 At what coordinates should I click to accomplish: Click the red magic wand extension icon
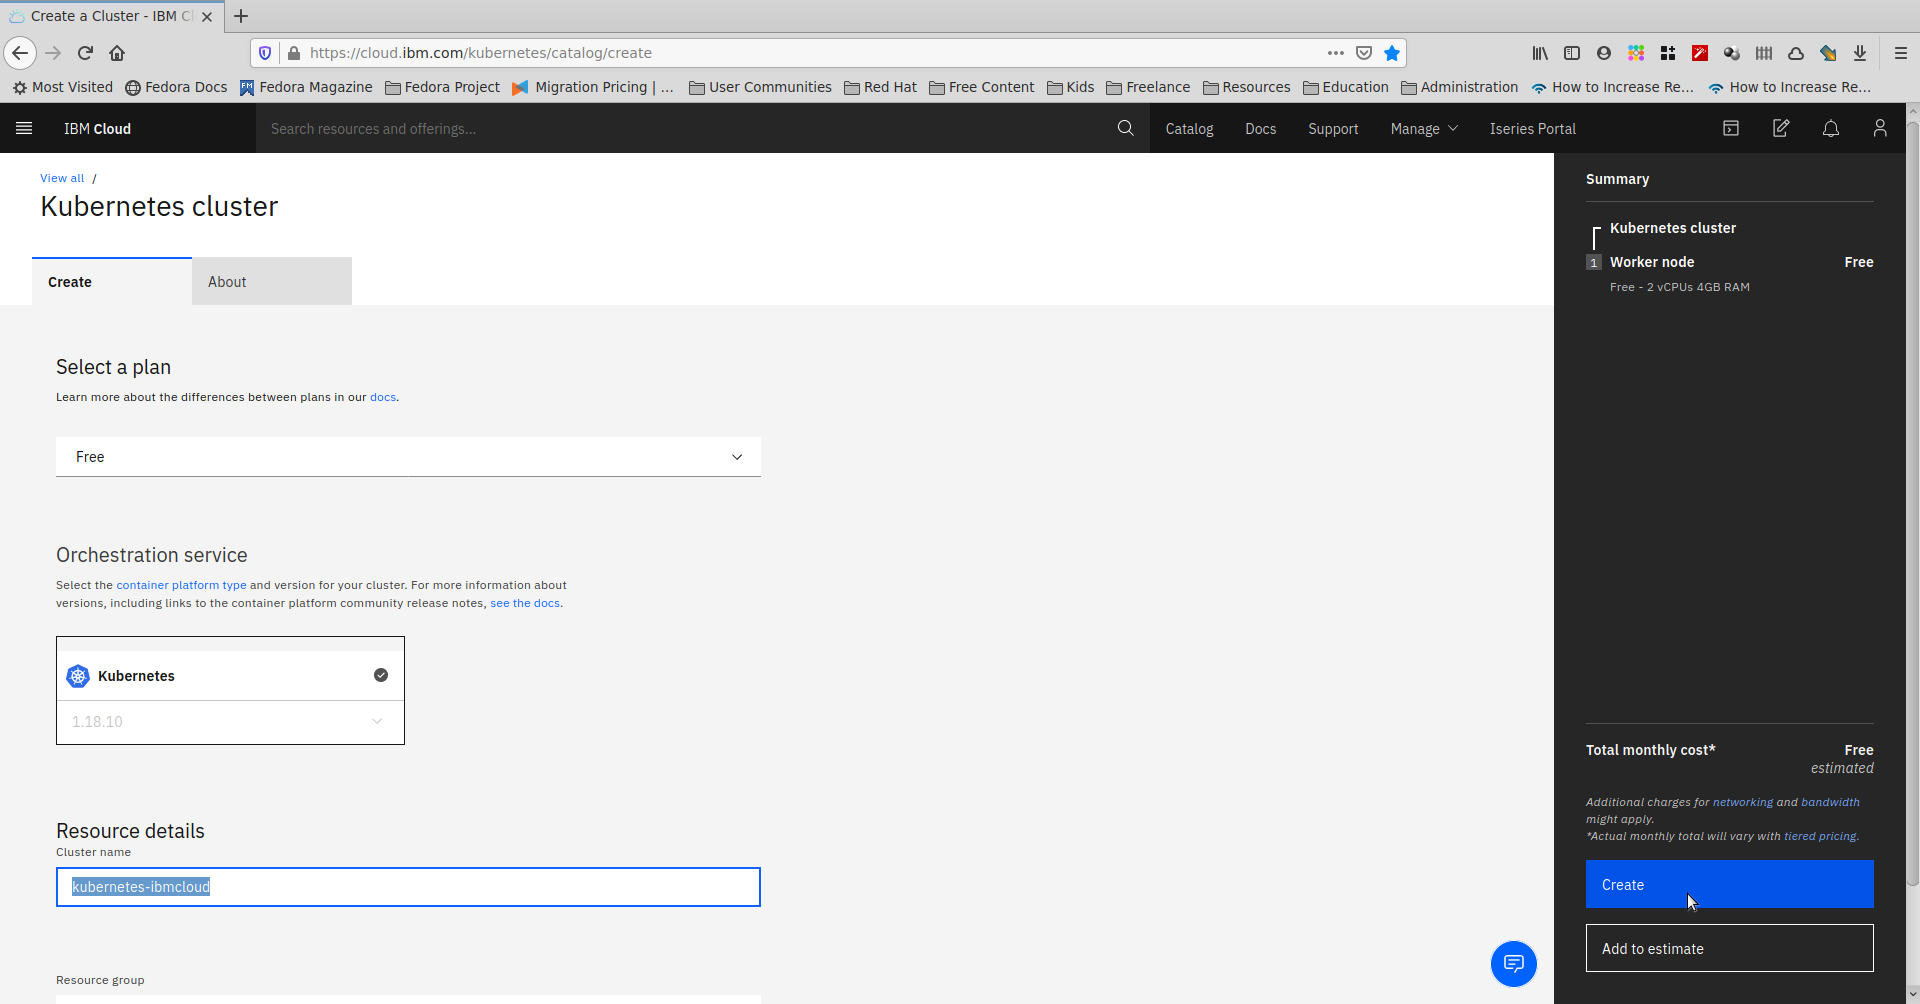(x=1700, y=53)
